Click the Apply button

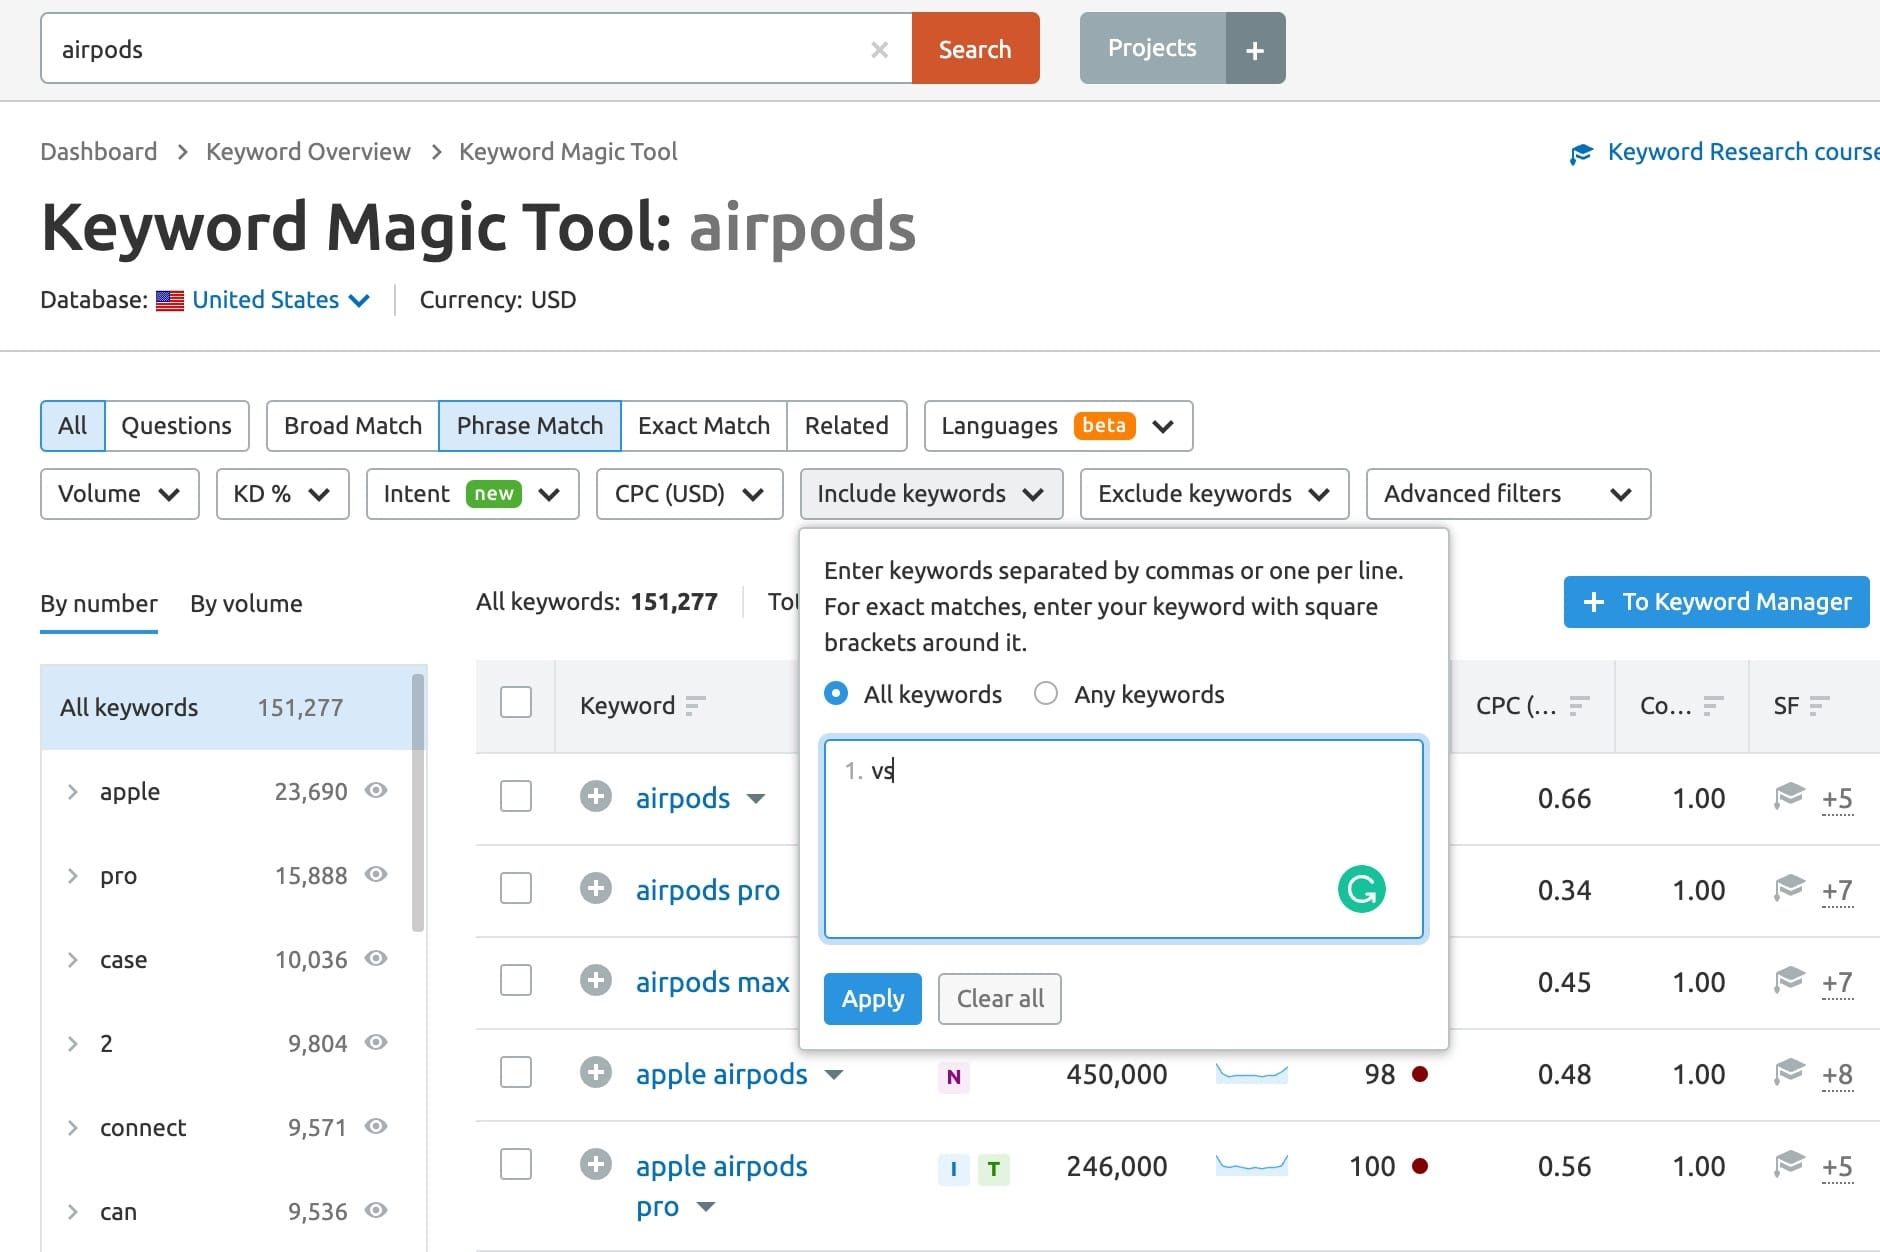(x=873, y=999)
